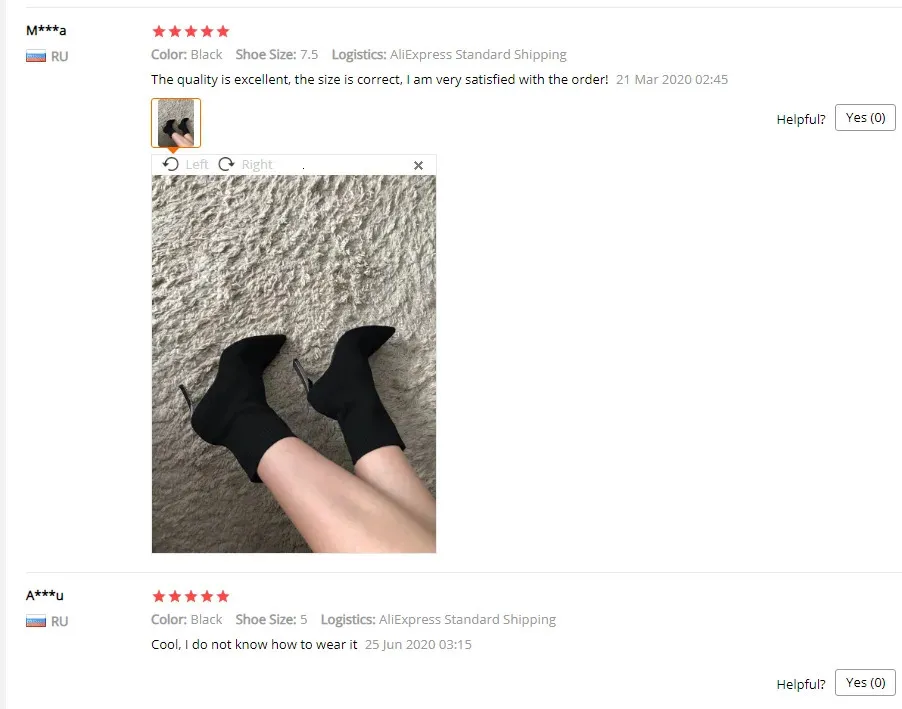Viewport: 902px width, 709px height.
Task: Select the black boots review thumbnail
Action: pyautogui.click(x=176, y=123)
